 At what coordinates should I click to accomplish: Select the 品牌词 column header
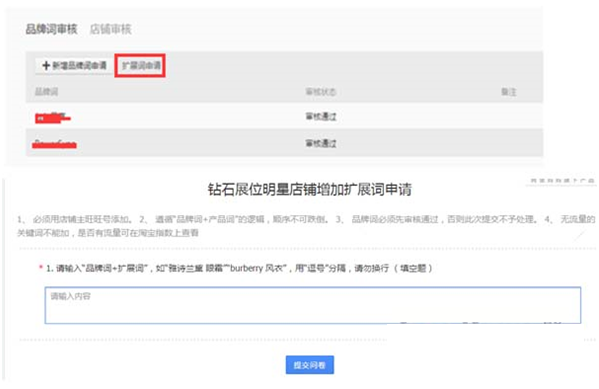(x=46, y=92)
